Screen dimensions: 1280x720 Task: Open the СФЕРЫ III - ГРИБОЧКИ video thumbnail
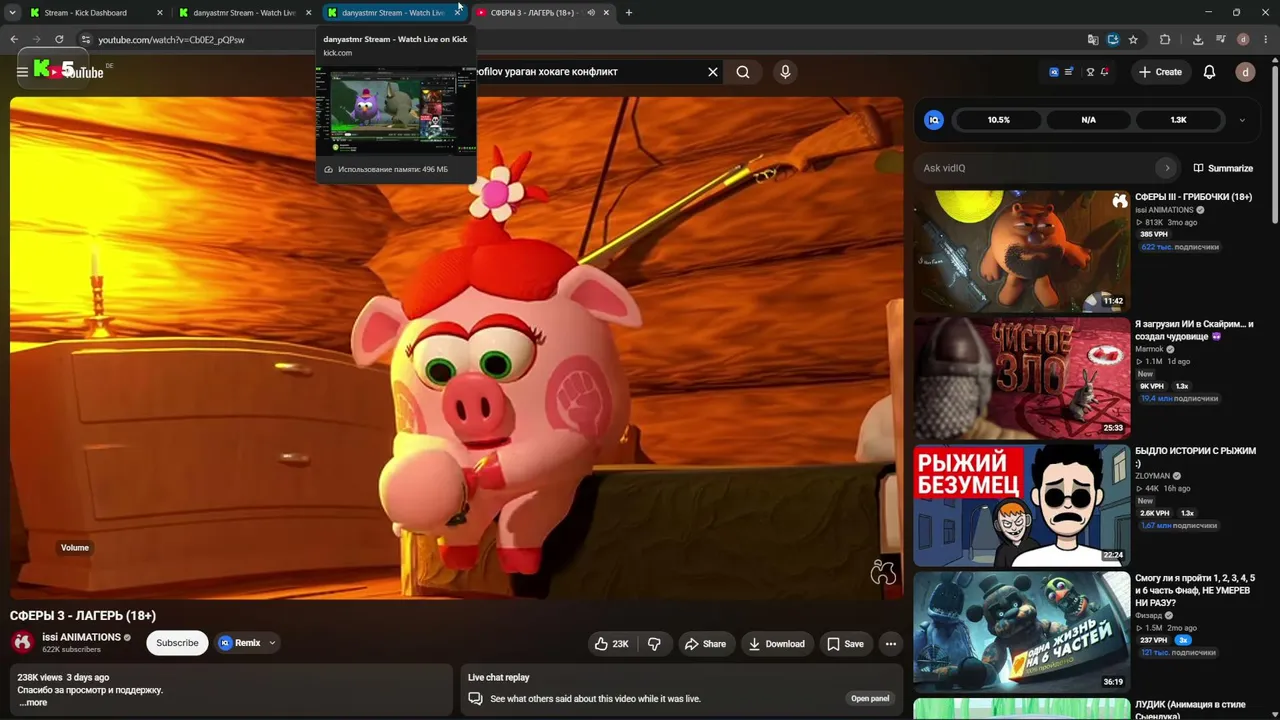coord(1021,252)
